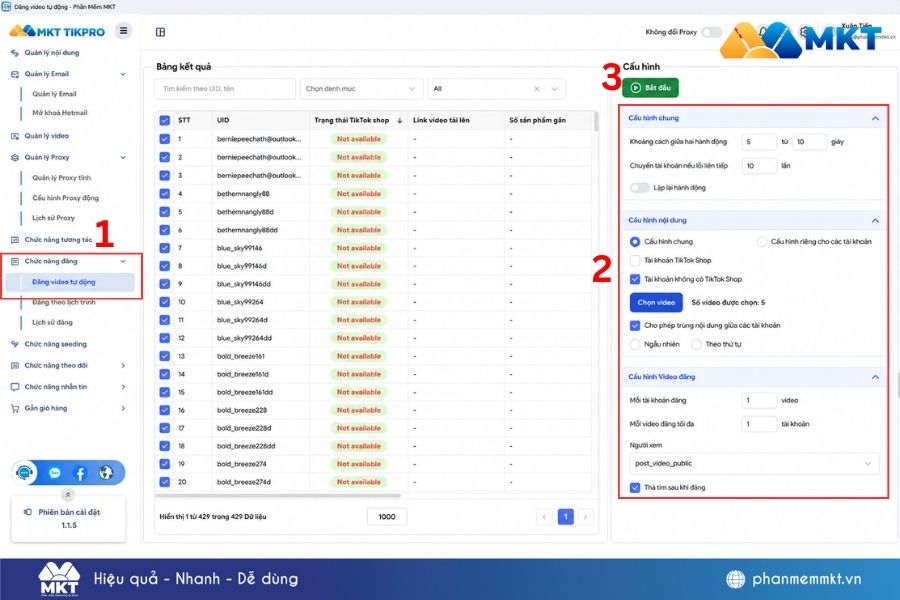The width and height of the screenshot is (900, 600).
Task: Click the Chức năng tương tác icon
Action: pos(15,240)
